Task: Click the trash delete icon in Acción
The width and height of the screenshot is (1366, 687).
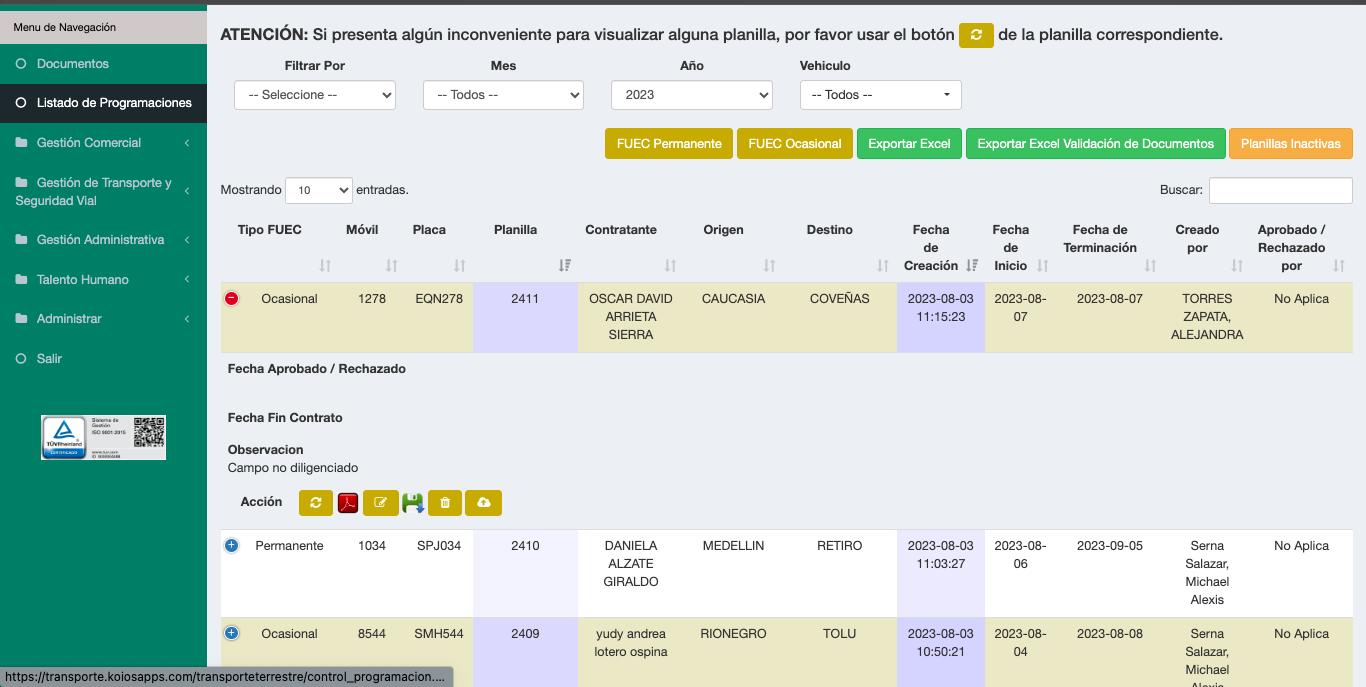Action: coord(445,503)
